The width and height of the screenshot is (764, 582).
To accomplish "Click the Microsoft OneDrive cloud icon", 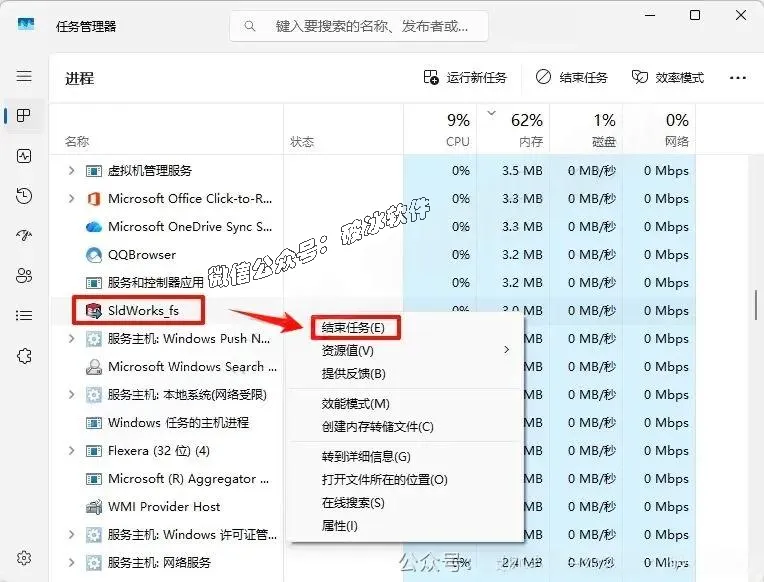I will [94, 227].
